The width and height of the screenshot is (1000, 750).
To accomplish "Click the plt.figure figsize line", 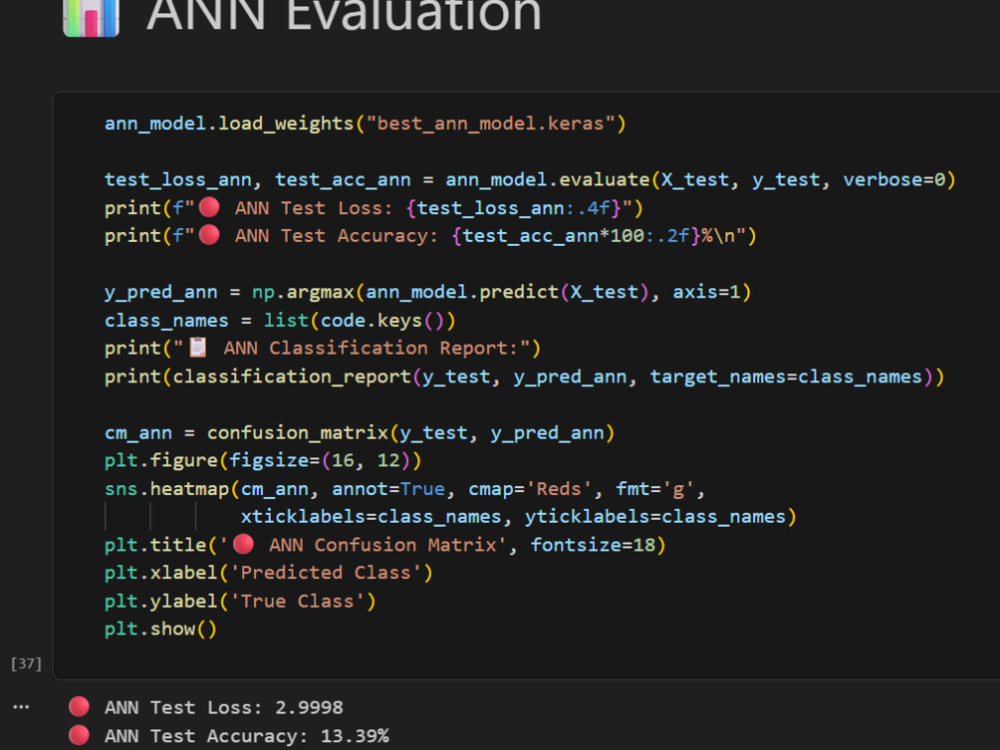I will (x=263, y=460).
